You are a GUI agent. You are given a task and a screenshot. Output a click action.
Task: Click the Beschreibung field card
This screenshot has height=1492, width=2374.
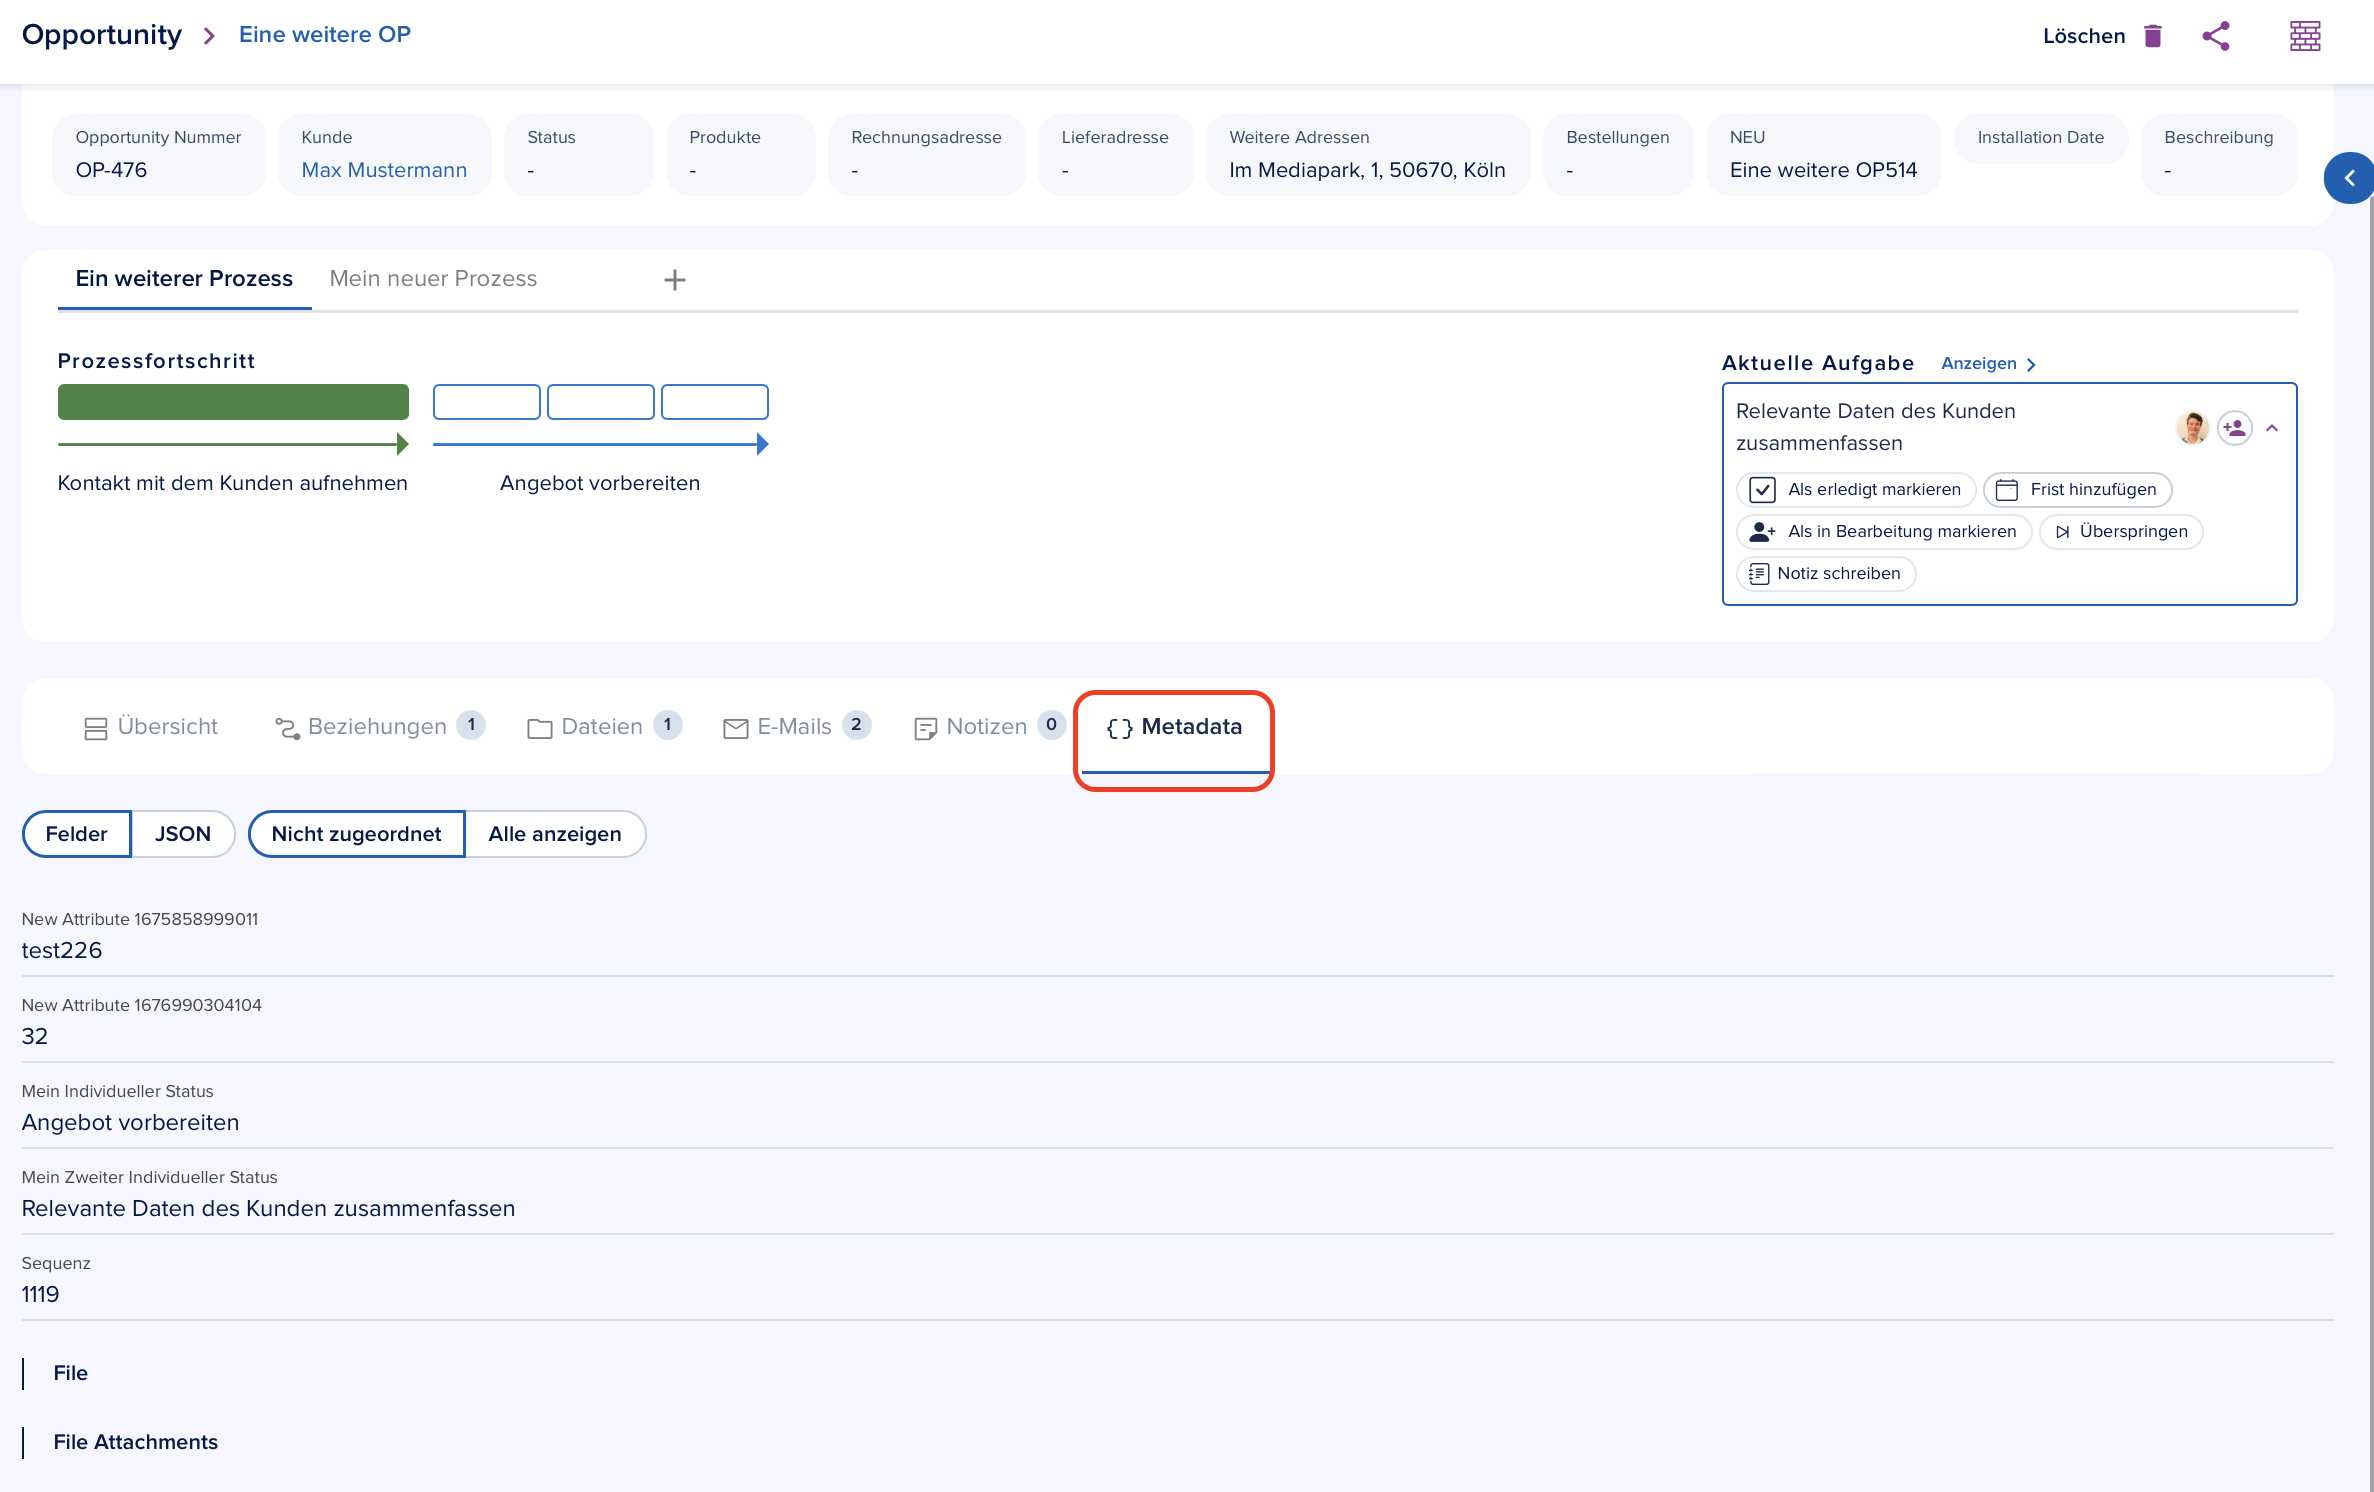tap(2219, 154)
